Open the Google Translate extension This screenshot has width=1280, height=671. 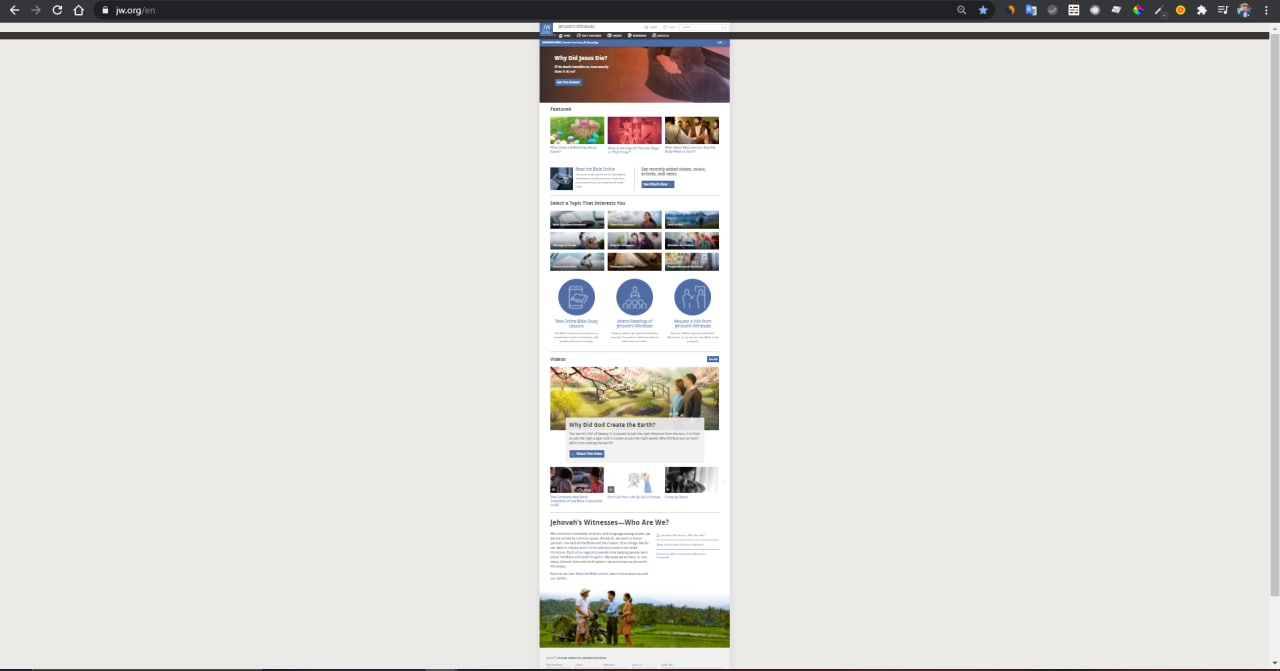tap(1031, 10)
